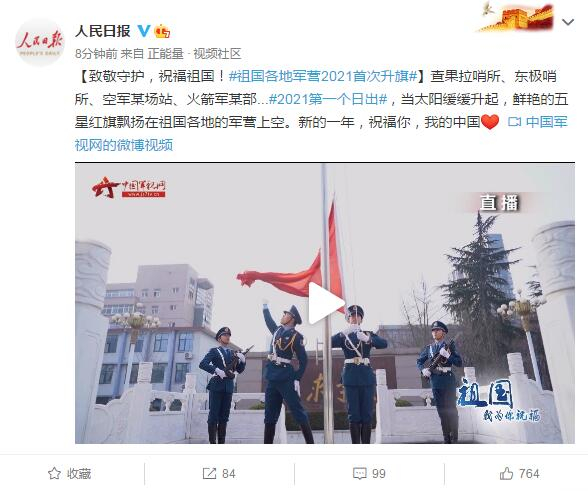
Task: Click the red heart emoji in post
Action: point(490,122)
